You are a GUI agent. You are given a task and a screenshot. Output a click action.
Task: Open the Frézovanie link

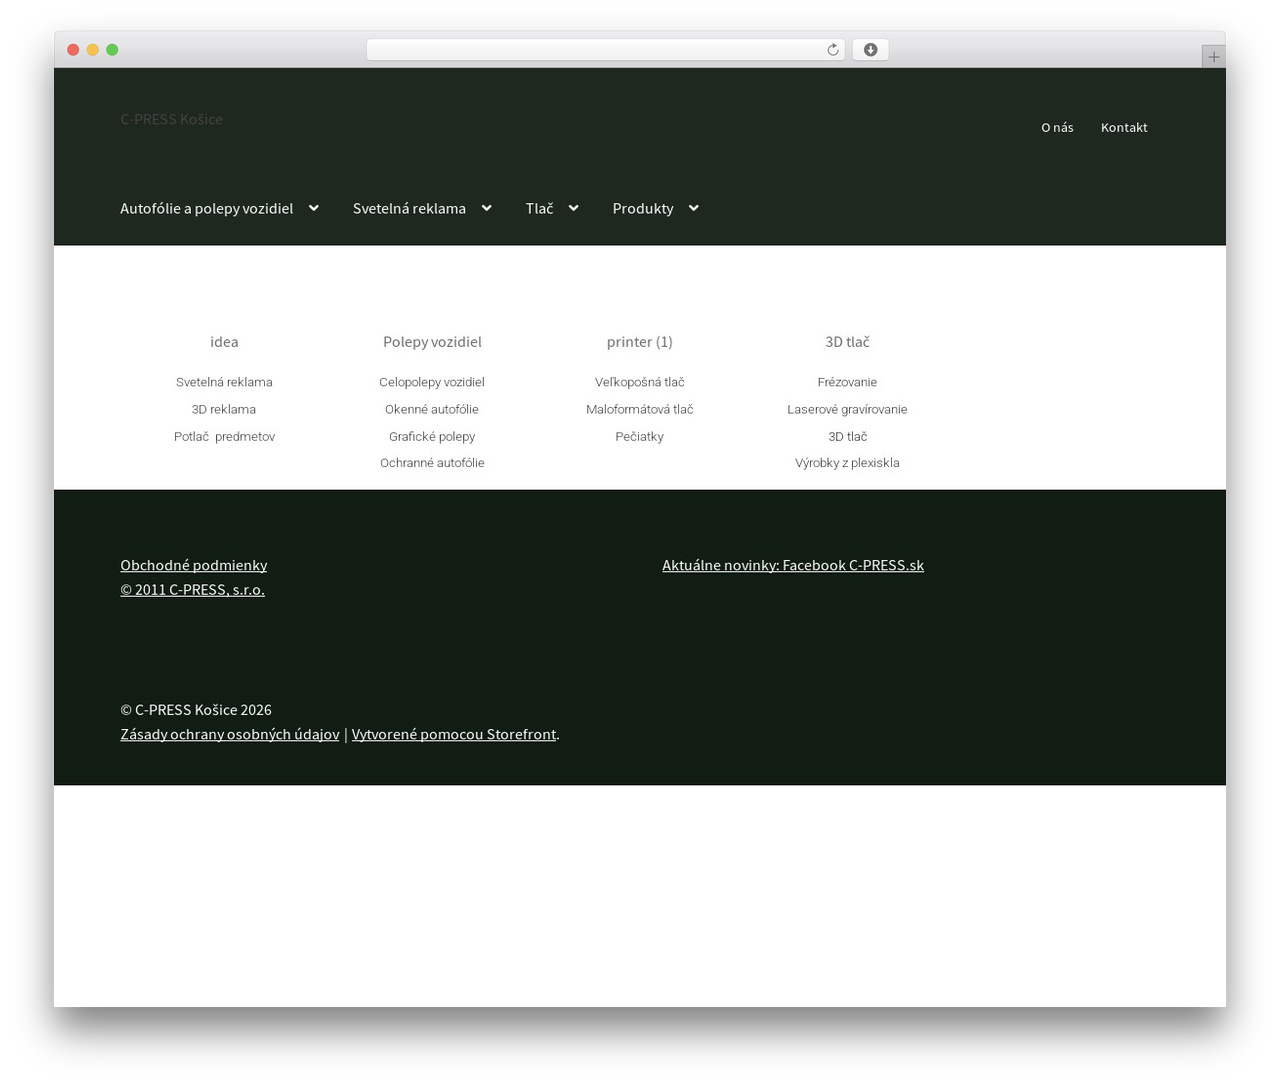point(847,382)
